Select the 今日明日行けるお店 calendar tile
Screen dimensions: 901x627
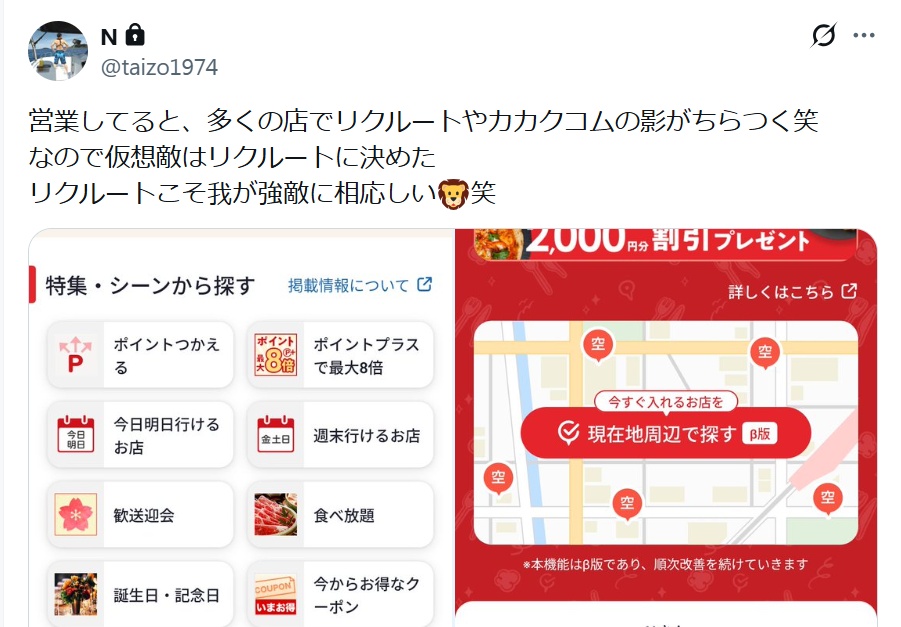pyautogui.click(x=140, y=435)
